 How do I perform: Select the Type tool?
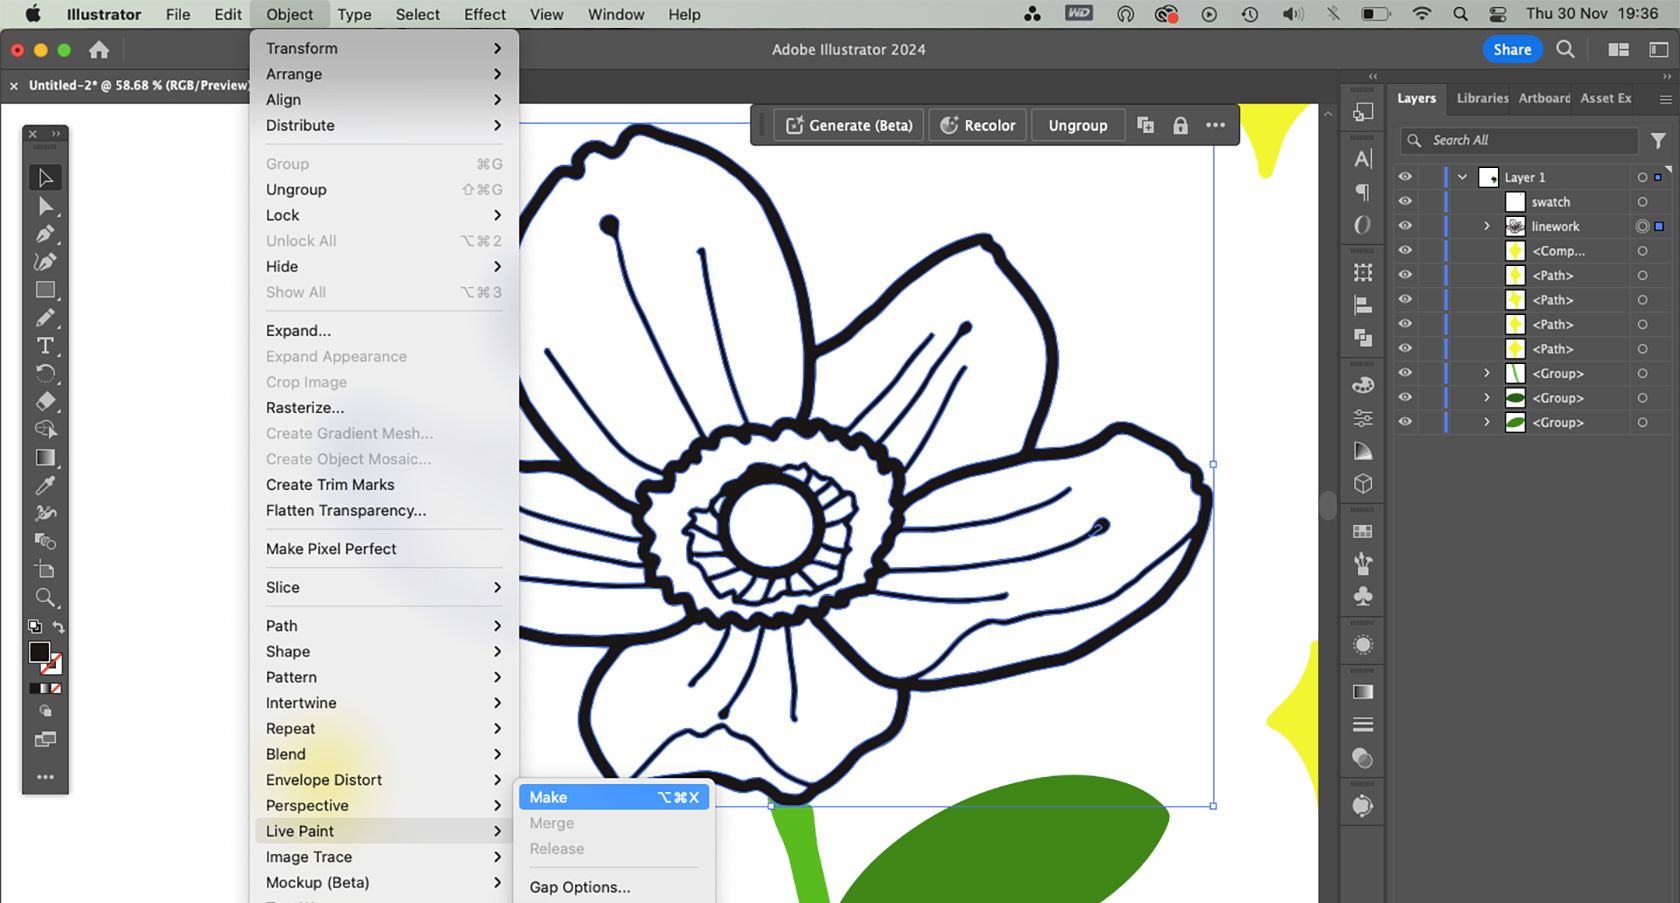point(45,346)
